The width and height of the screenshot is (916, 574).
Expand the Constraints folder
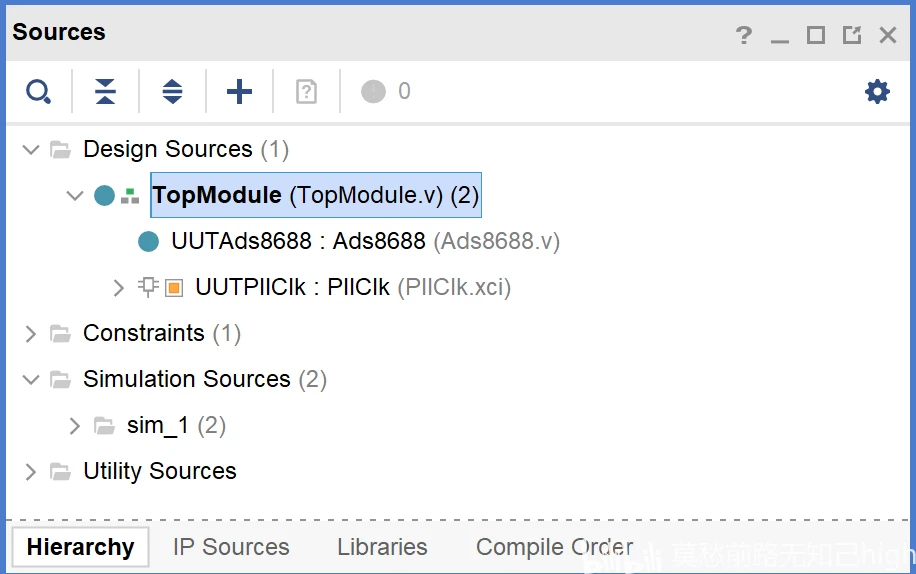(x=31, y=334)
